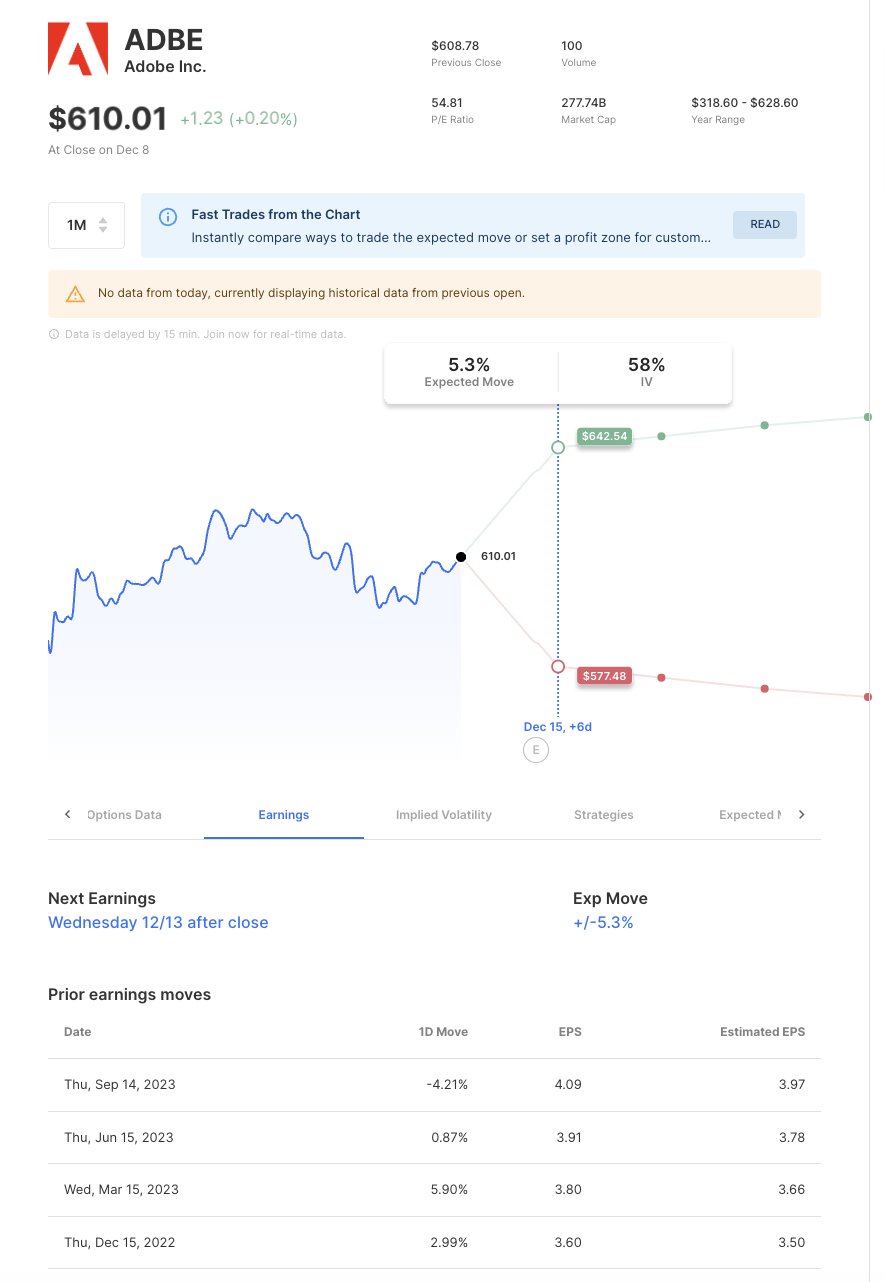
Task: Click the info icon in Fast Trades banner
Action: [169, 216]
